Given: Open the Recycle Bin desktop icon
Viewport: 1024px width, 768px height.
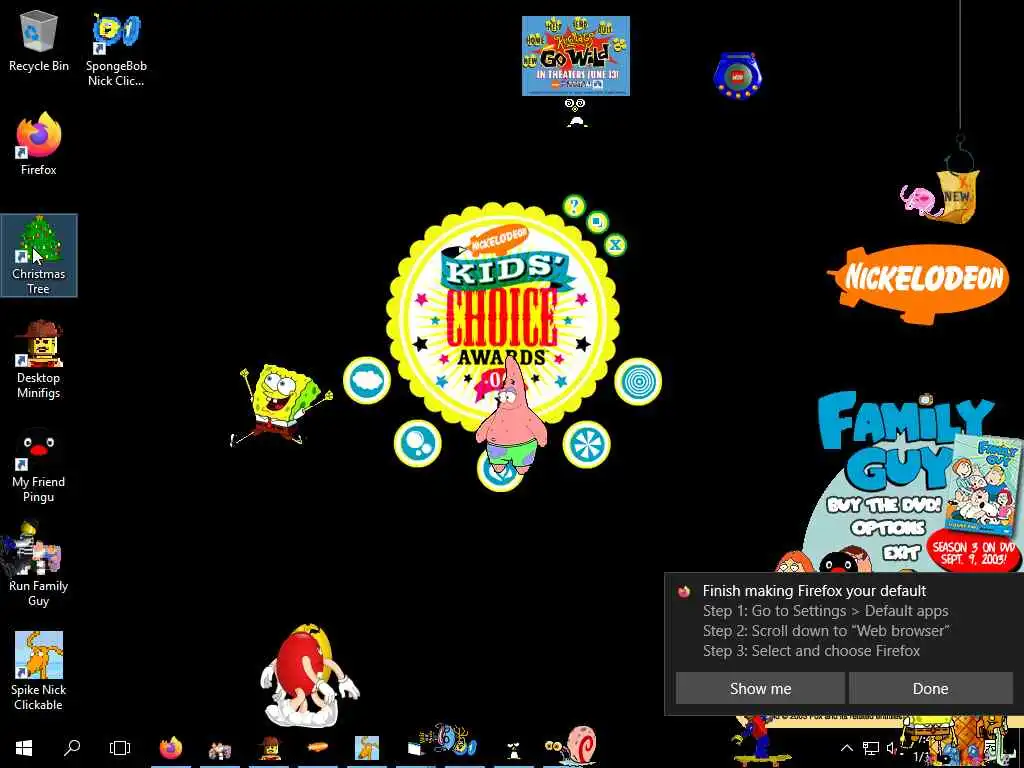Looking at the screenshot, I should pos(39,42).
